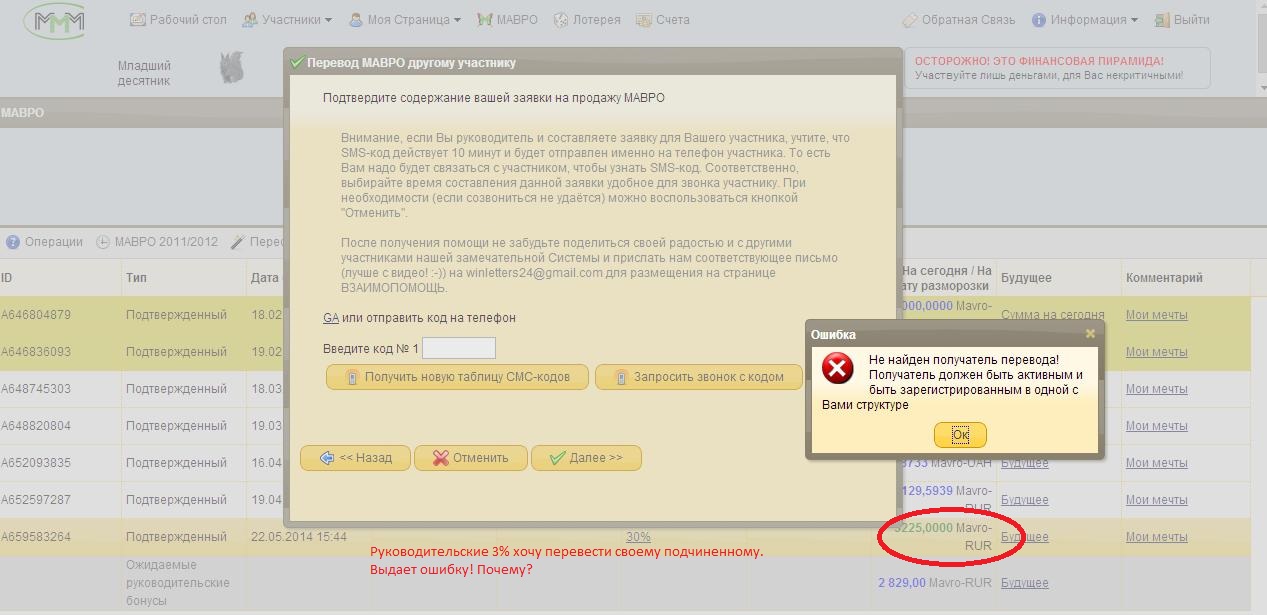Viewport: 1267px width, 615px height.
Task: Select row ID A648820804
Action: [x=36, y=426]
